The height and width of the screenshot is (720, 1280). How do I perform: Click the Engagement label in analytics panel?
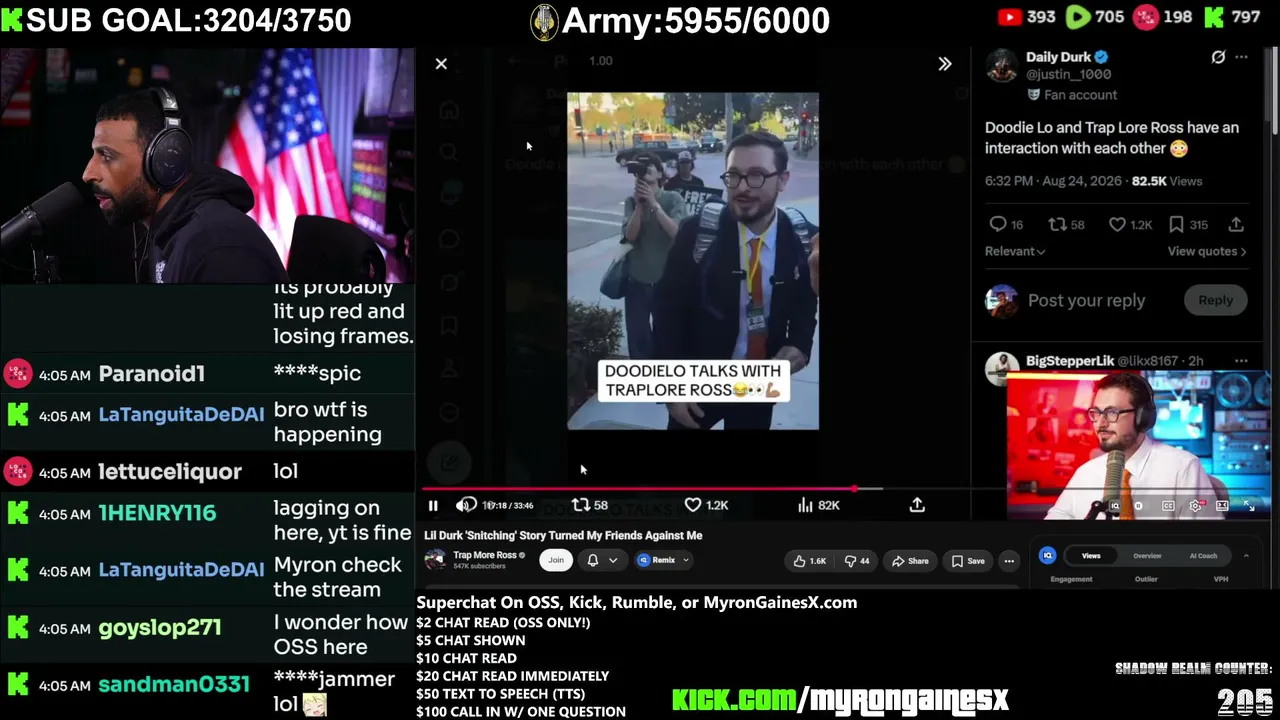[x=1071, y=579]
